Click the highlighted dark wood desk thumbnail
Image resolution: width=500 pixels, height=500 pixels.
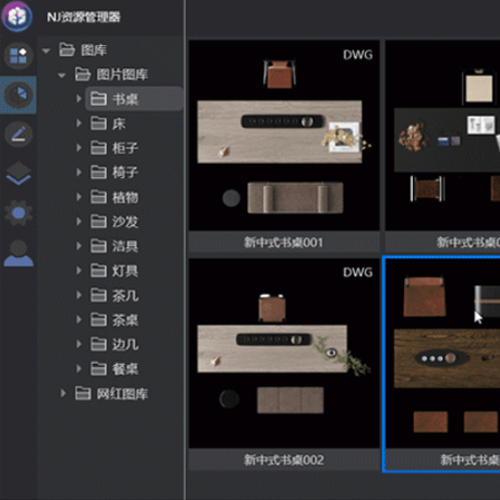(x=442, y=364)
